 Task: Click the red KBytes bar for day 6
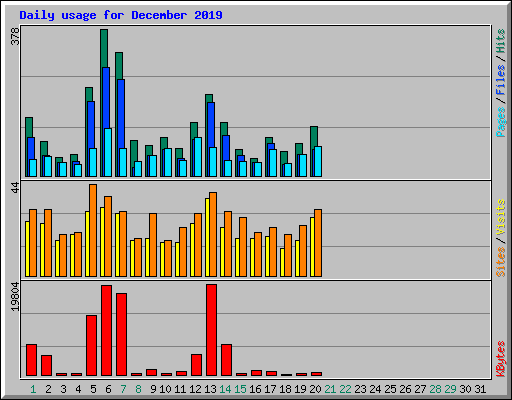pos(106,330)
